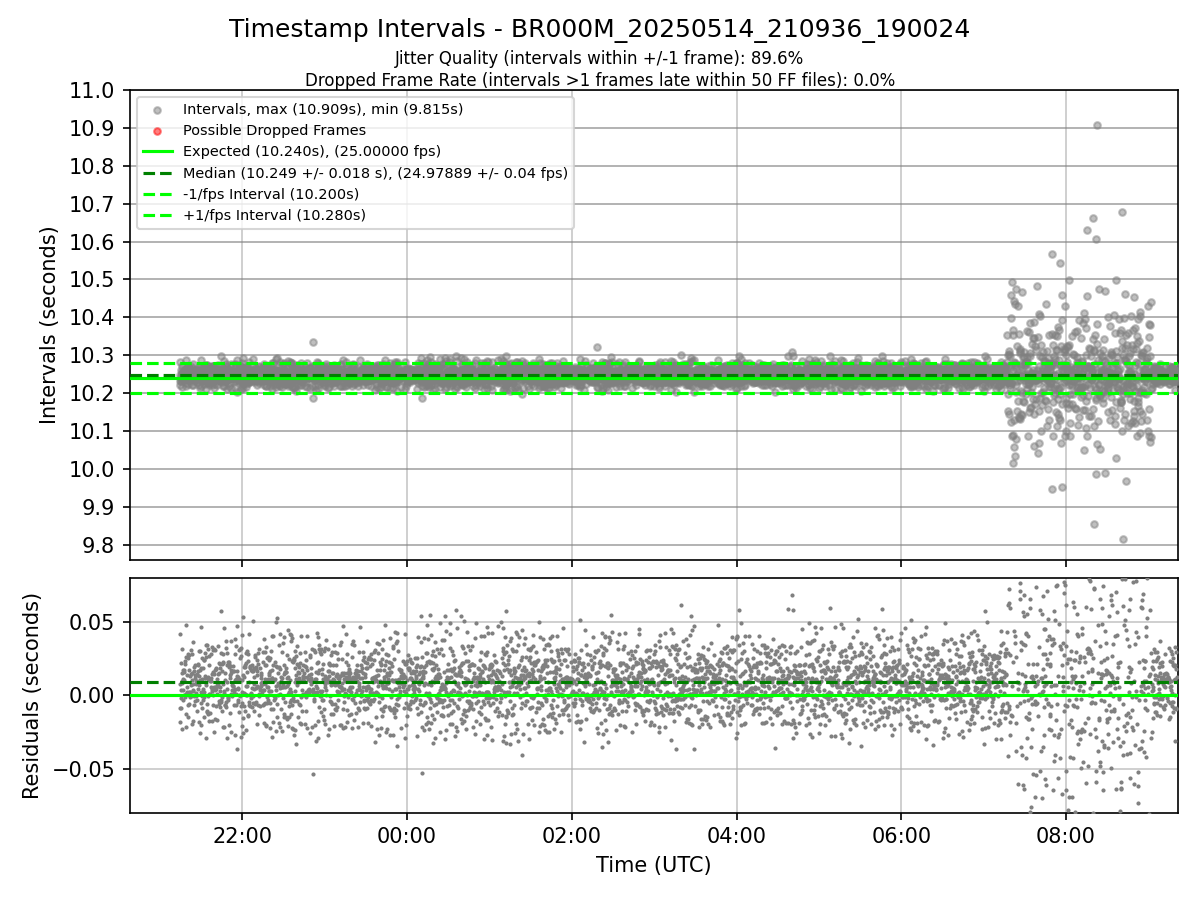This screenshot has width=1200, height=900.
Task: Click the outlier point near 10.33 seconds before 23:00
Action: (x=313, y=342)
